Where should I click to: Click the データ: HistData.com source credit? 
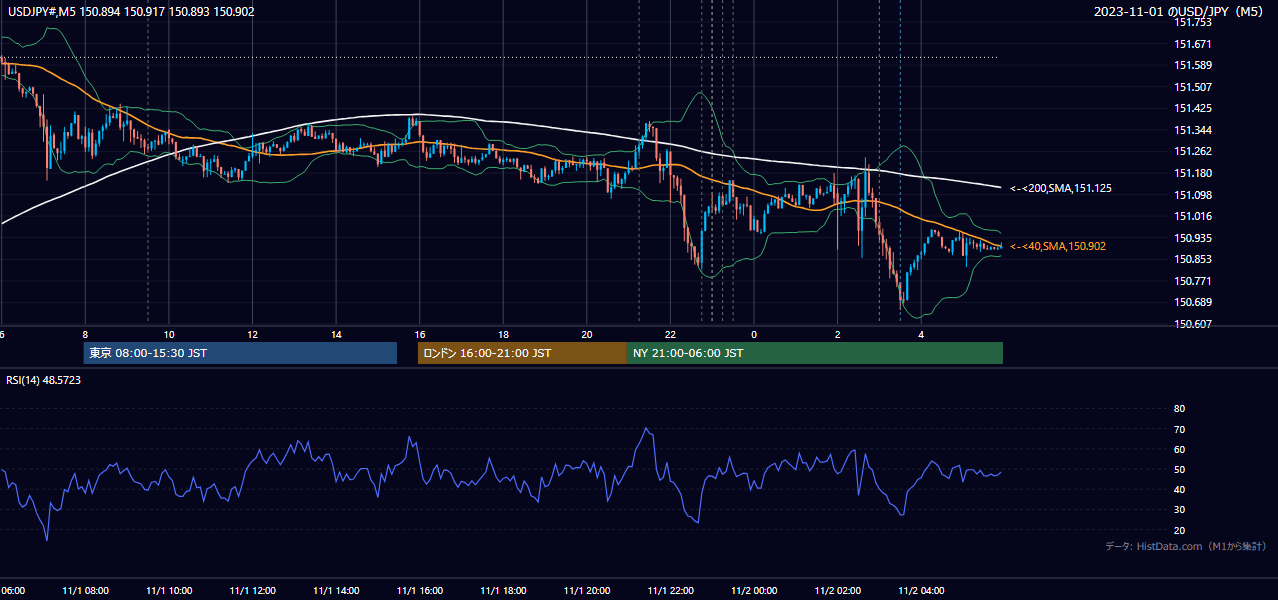[x=1185, y=546]
